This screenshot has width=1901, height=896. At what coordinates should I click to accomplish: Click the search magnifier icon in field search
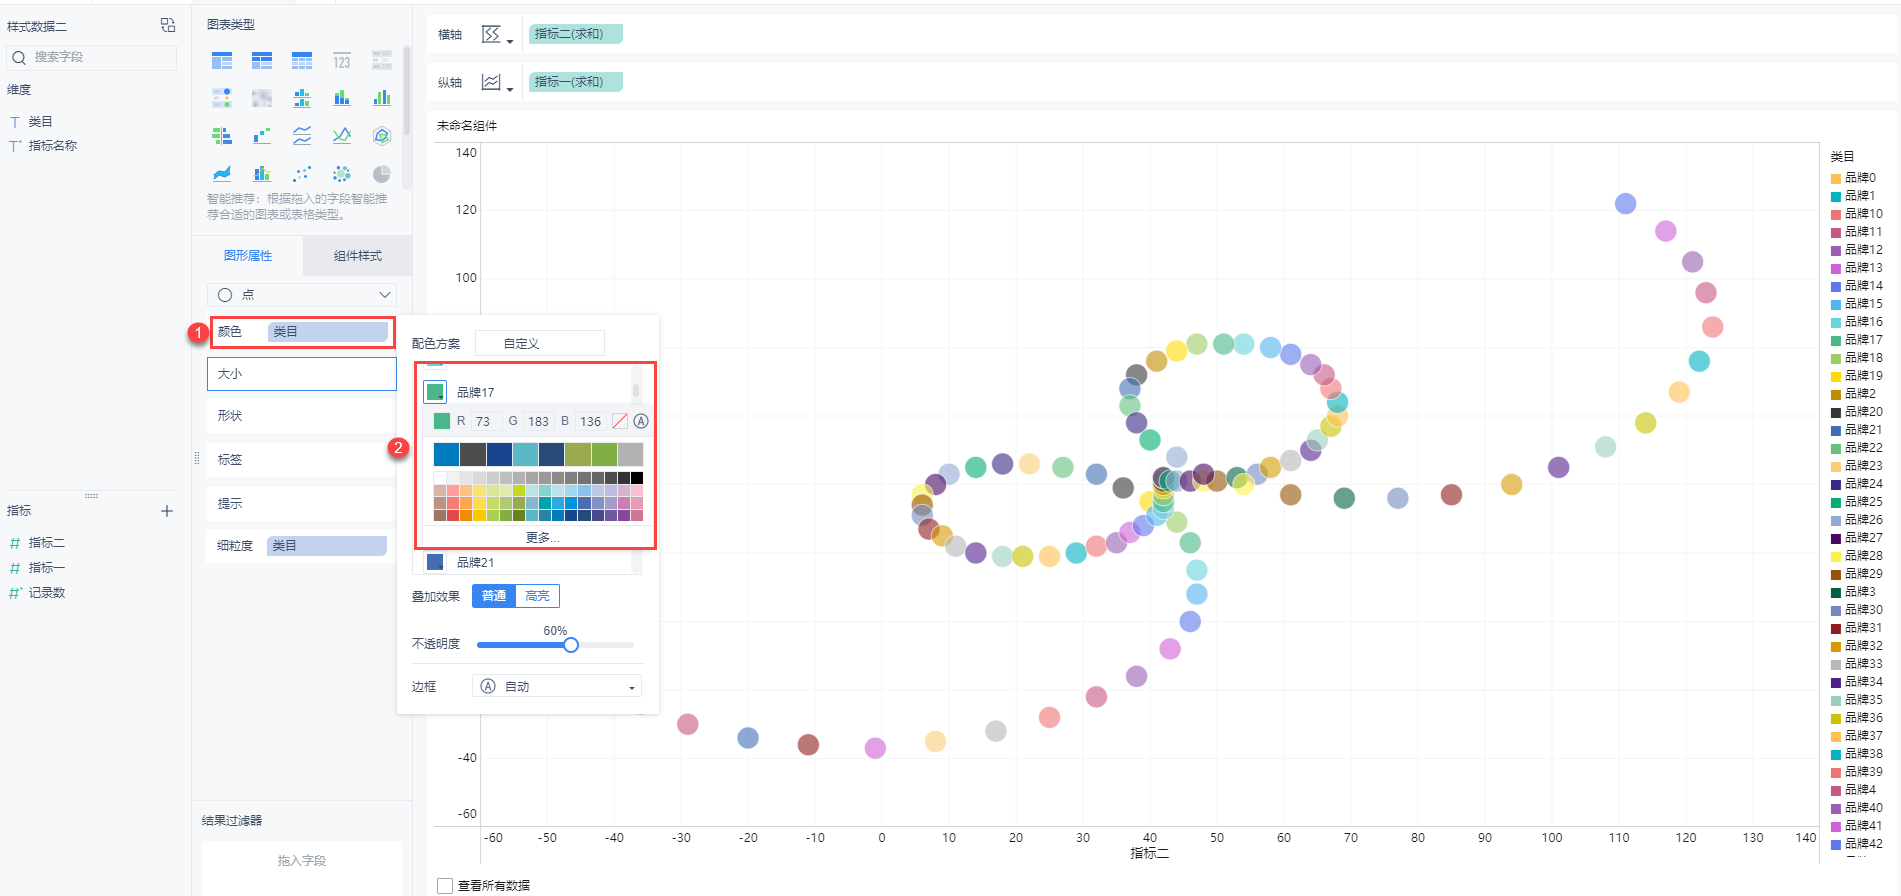pyautogui.click(x=19, y=58)
